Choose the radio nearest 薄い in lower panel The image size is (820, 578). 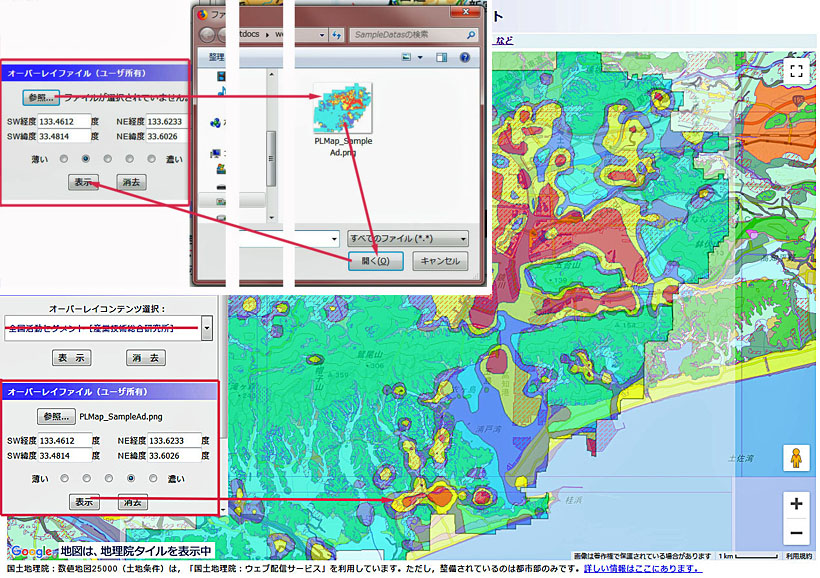[x=65, y=478]
